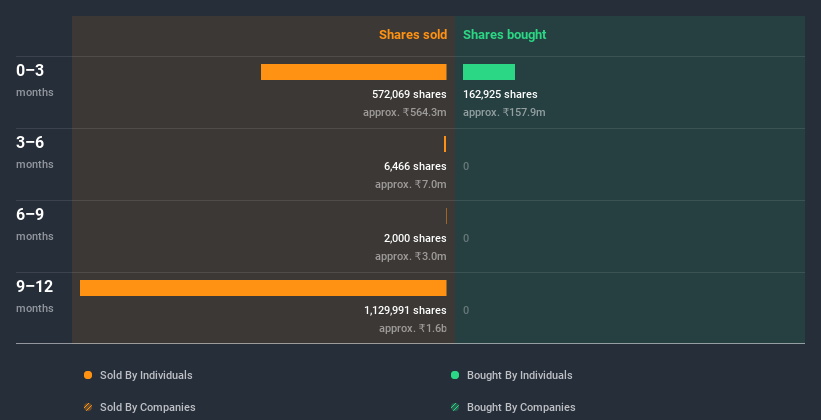
Task: Click the 6,466 shares value
Action: (415, 166)
